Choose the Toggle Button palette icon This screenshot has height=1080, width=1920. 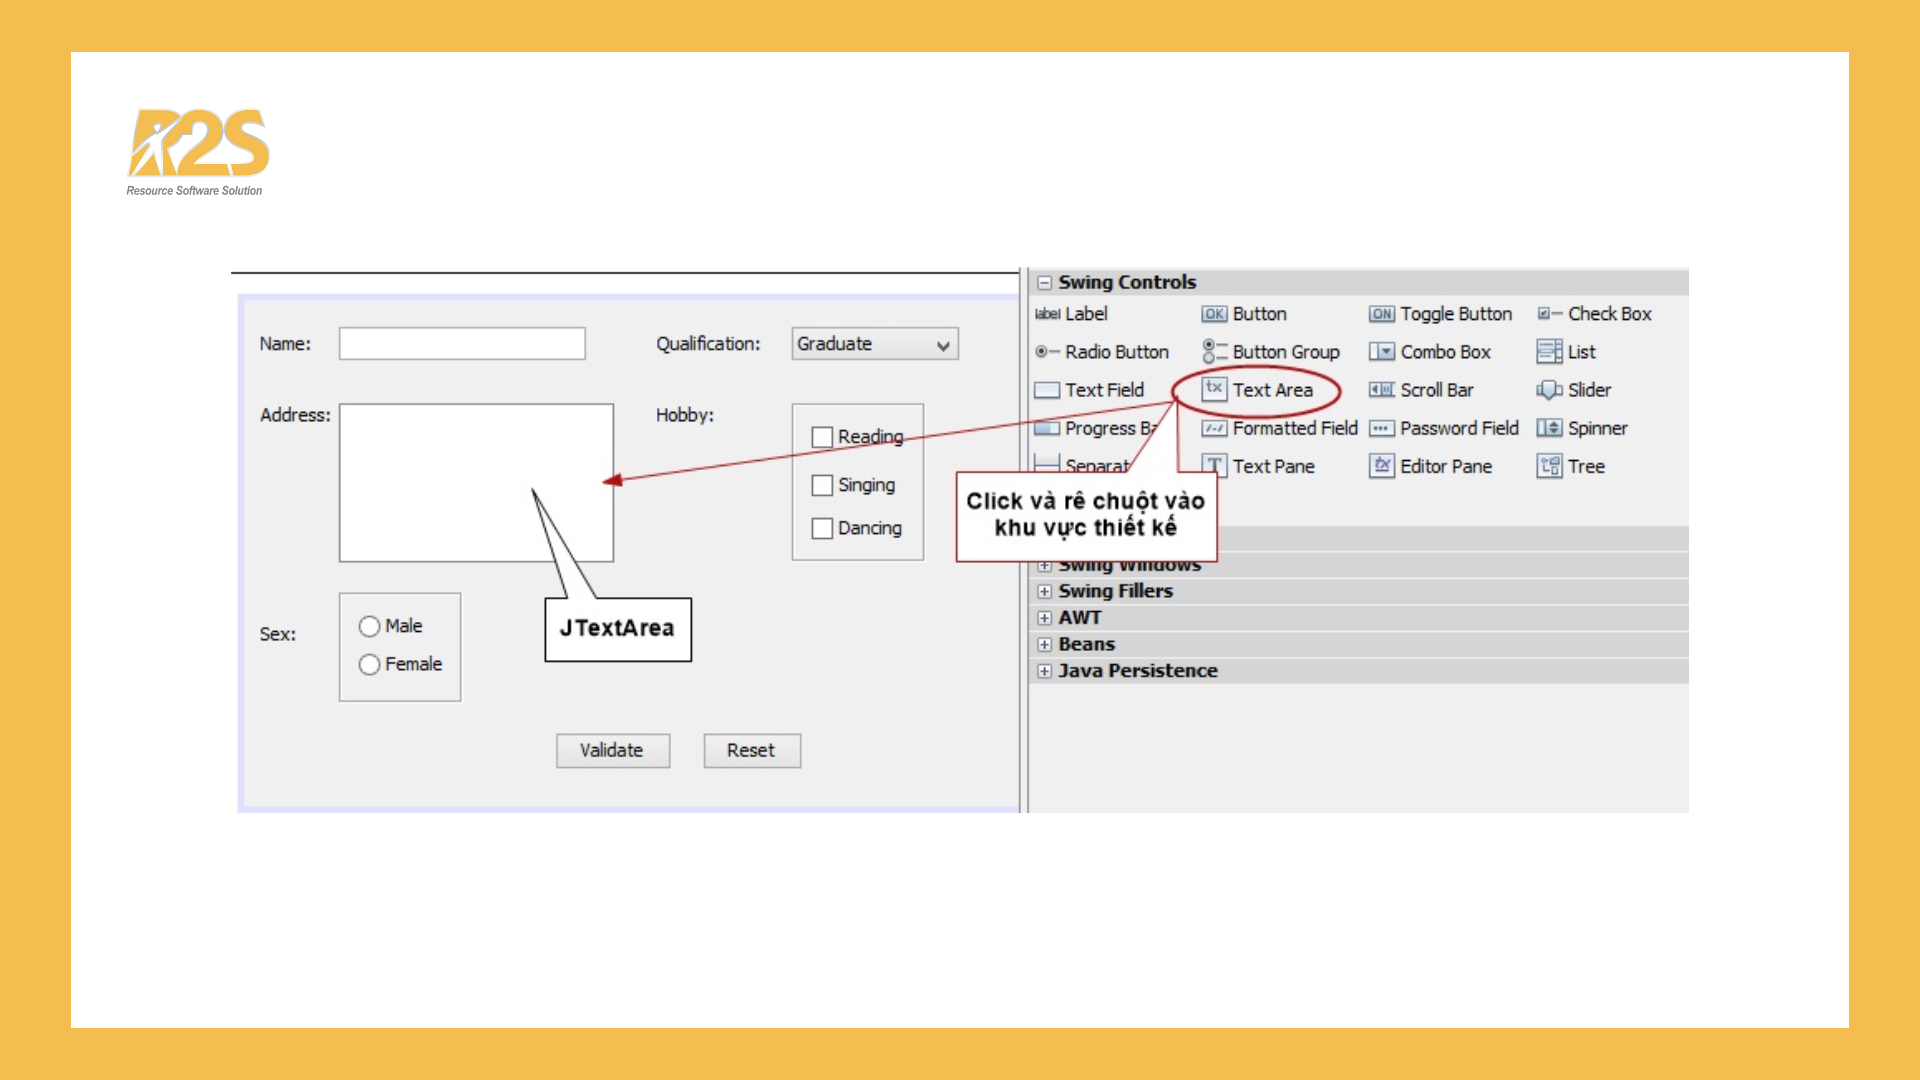1381,314
